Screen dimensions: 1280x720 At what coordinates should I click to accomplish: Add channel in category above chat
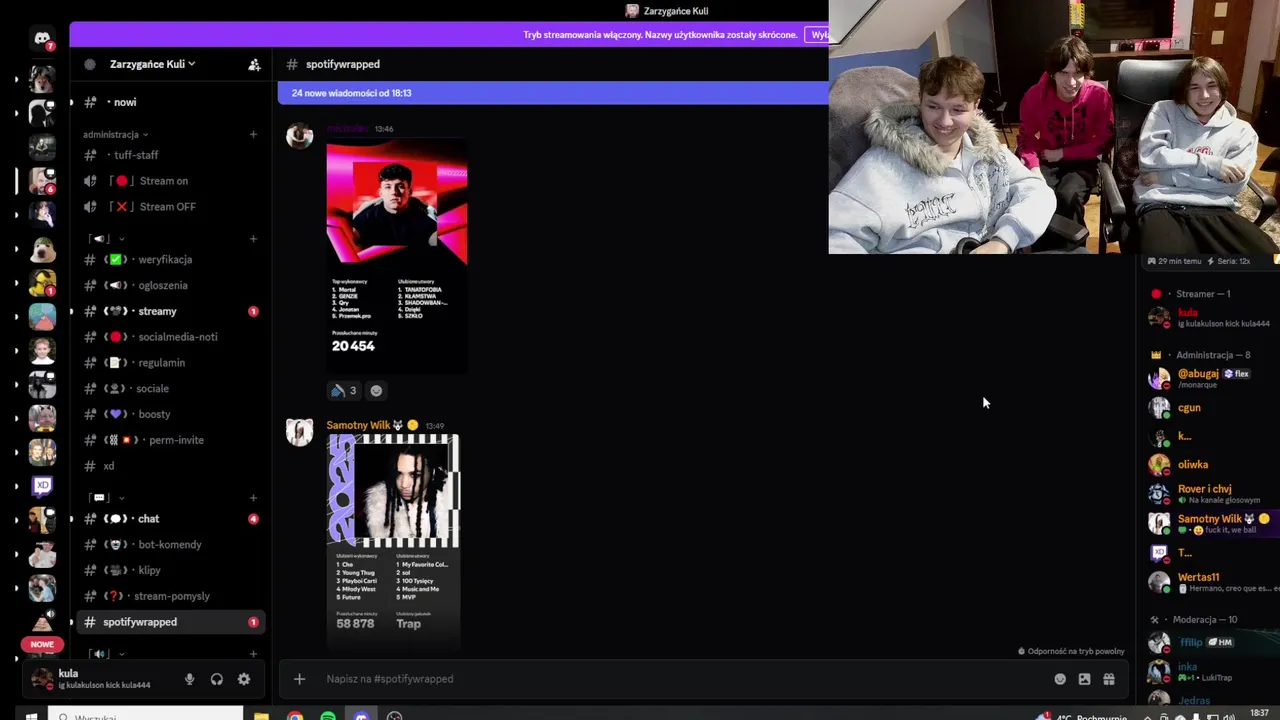[x=253, y=498]
